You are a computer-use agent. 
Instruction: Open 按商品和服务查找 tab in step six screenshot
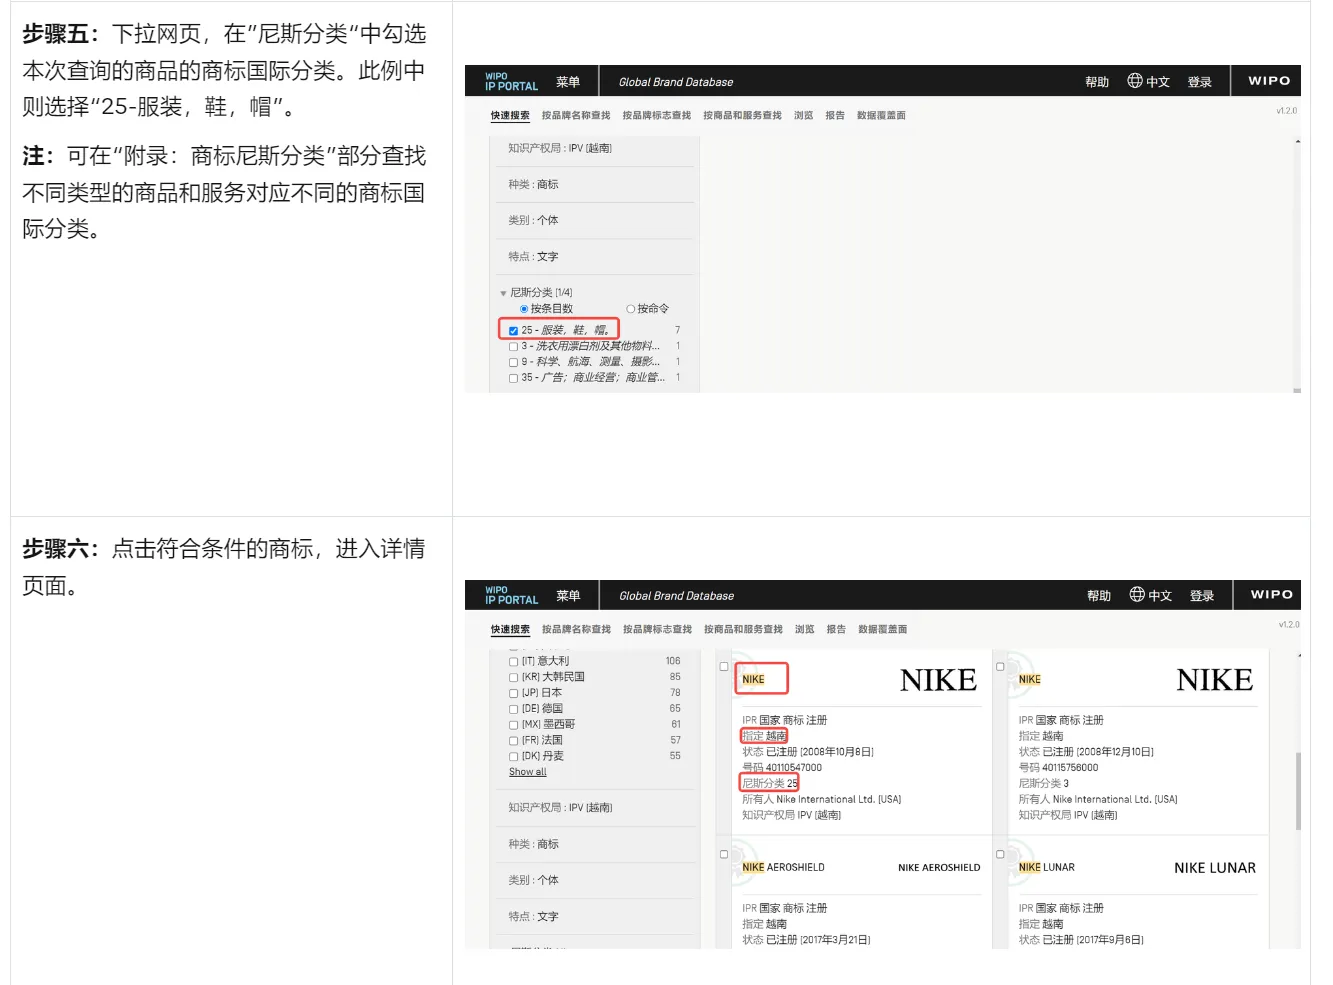(743, 630)
